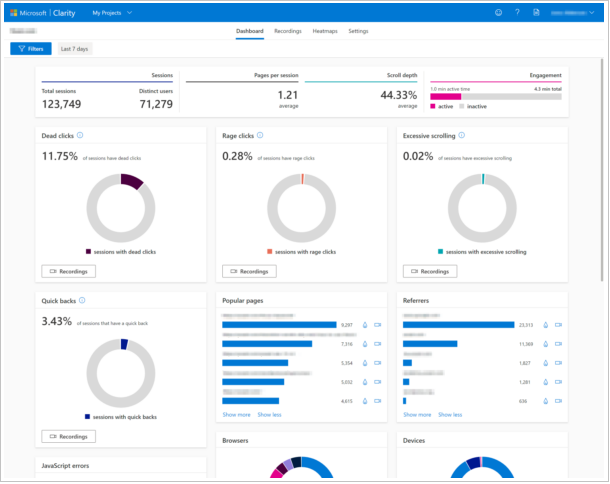
Task: Click Show less under Popular pages
Action: point(269,415)
